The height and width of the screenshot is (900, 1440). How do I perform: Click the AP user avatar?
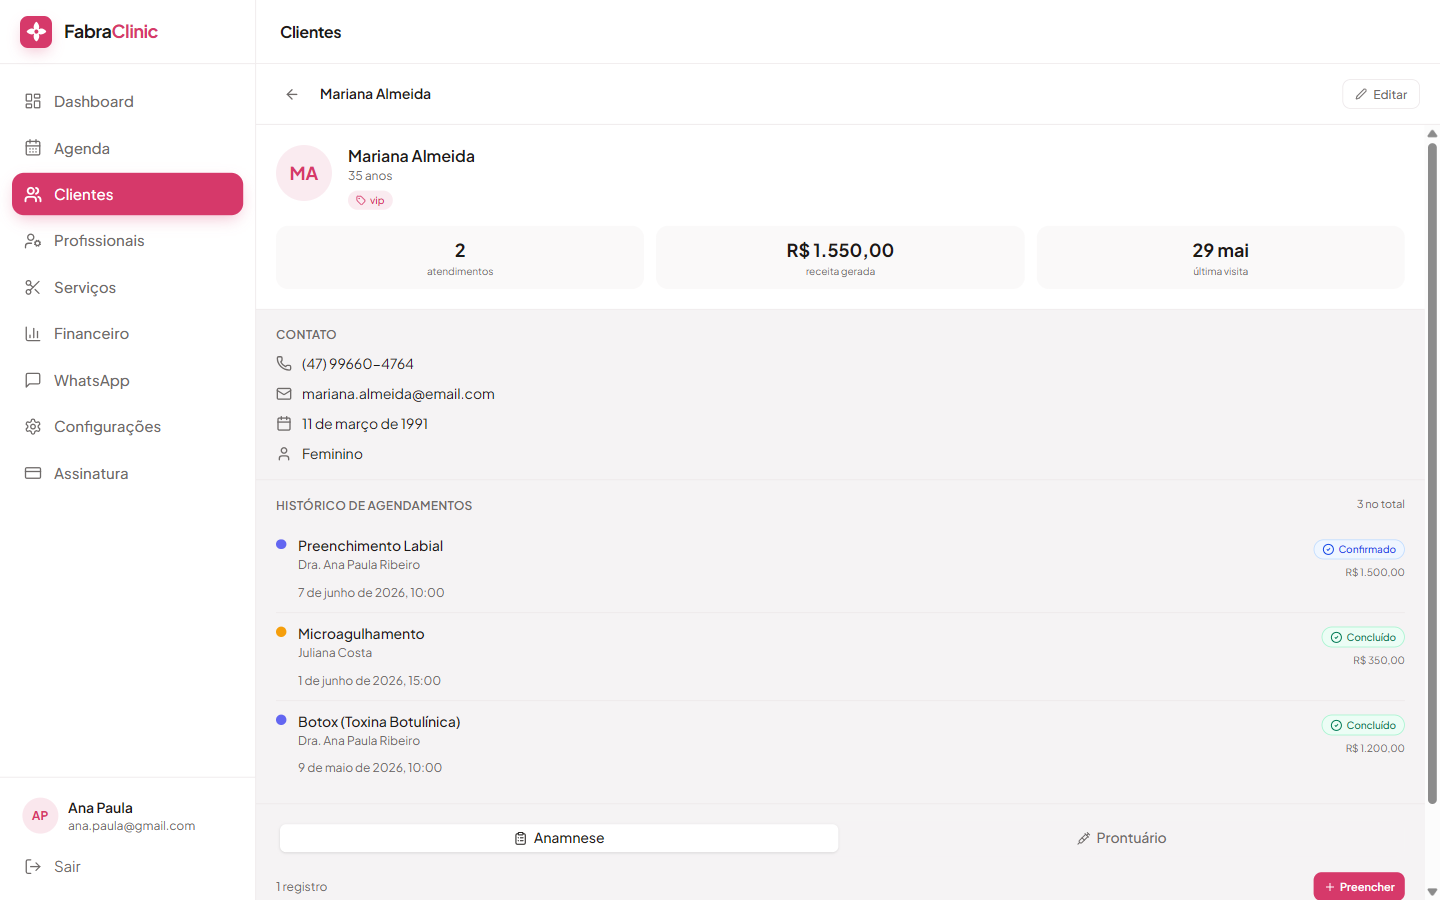coord(40,816)
